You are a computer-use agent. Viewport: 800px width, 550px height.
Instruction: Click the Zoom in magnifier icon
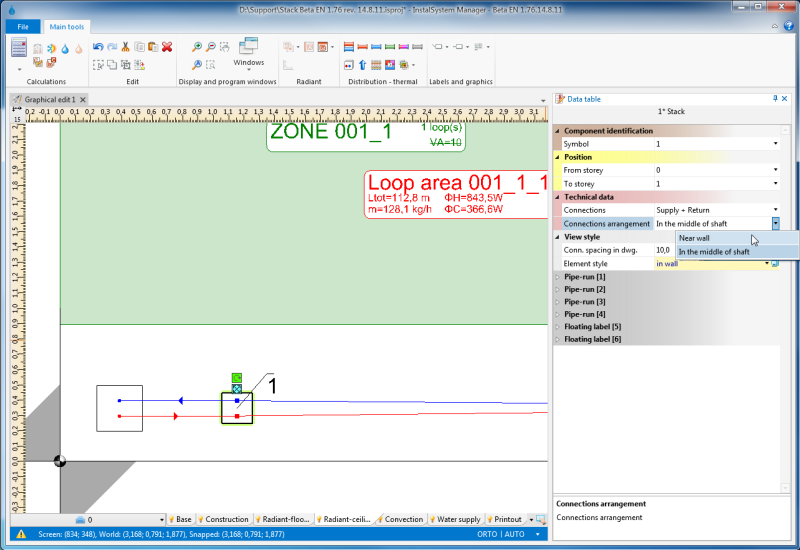pos(196,47)
